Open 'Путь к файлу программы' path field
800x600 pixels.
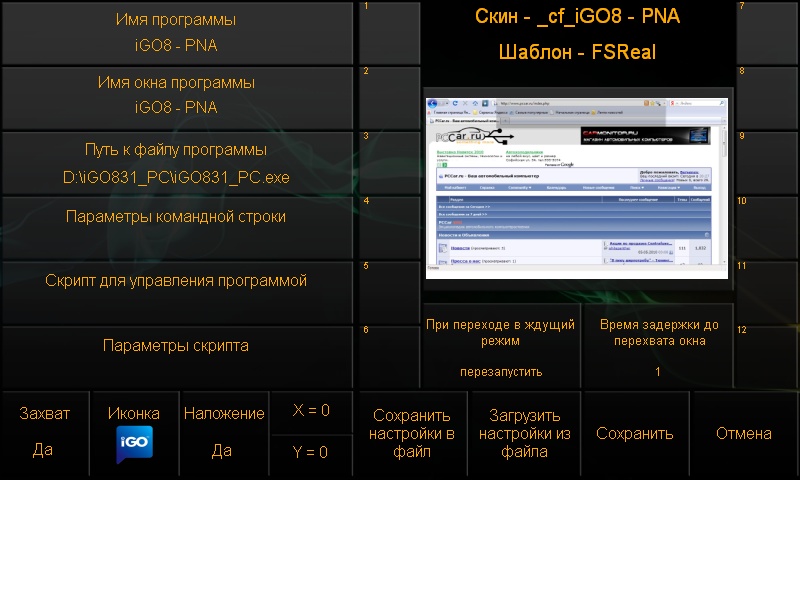177,163
